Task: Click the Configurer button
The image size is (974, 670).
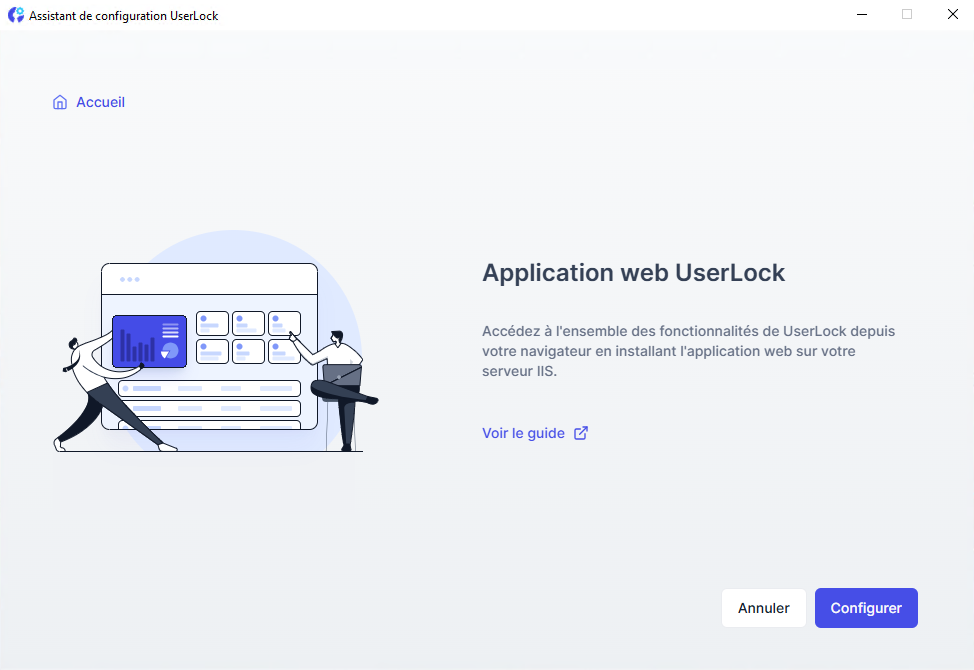Action: 866,608
